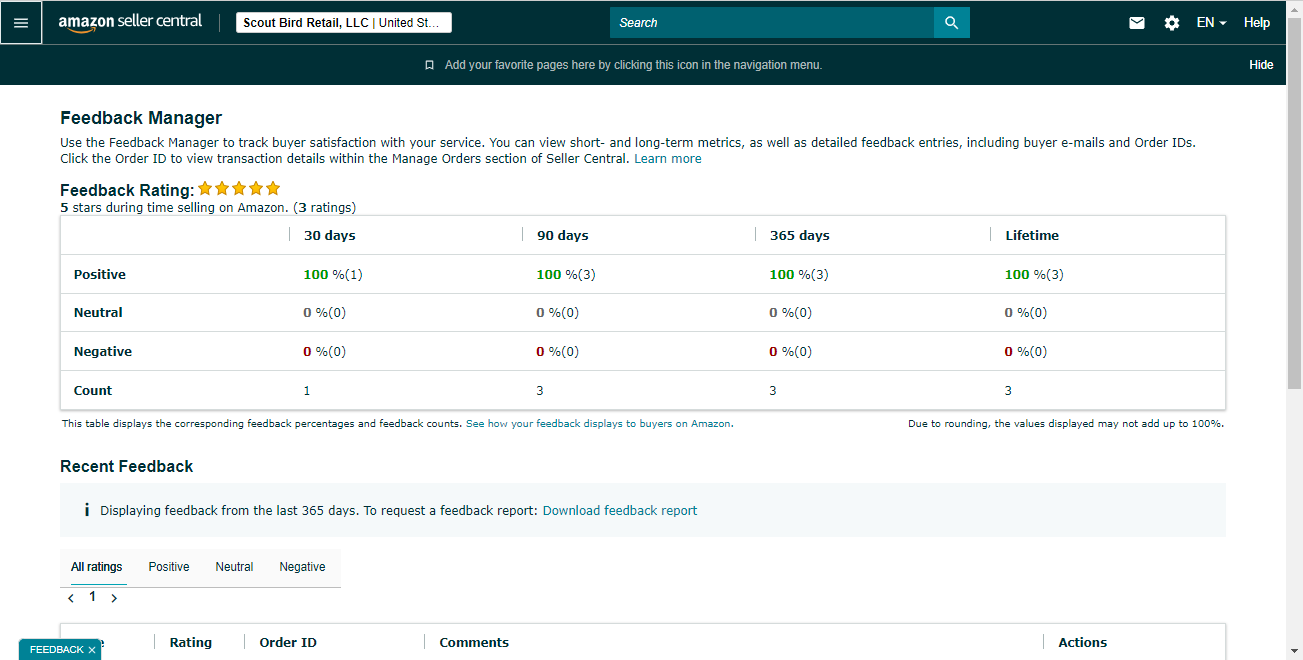
Task: Click the Actions column header
Action: click(x=1083, y=643)
